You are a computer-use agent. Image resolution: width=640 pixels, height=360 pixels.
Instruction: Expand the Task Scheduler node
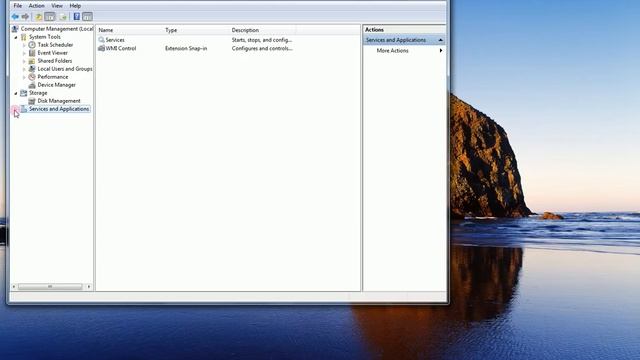coord(24,45)
